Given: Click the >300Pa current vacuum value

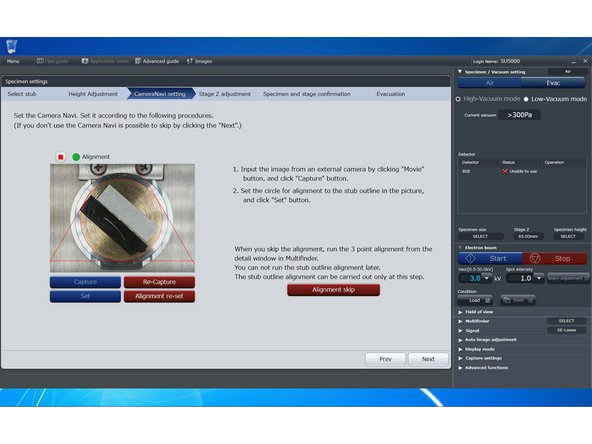Looking at the screenshot, I should [519, 115].
